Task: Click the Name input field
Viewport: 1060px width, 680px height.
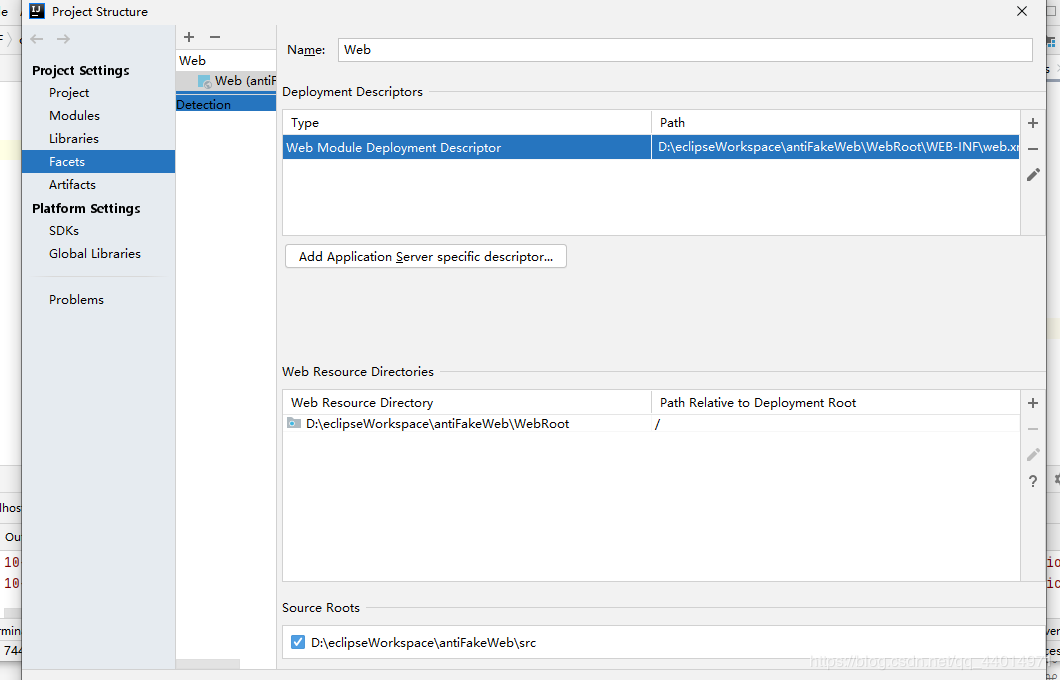Action: point(685,50)
